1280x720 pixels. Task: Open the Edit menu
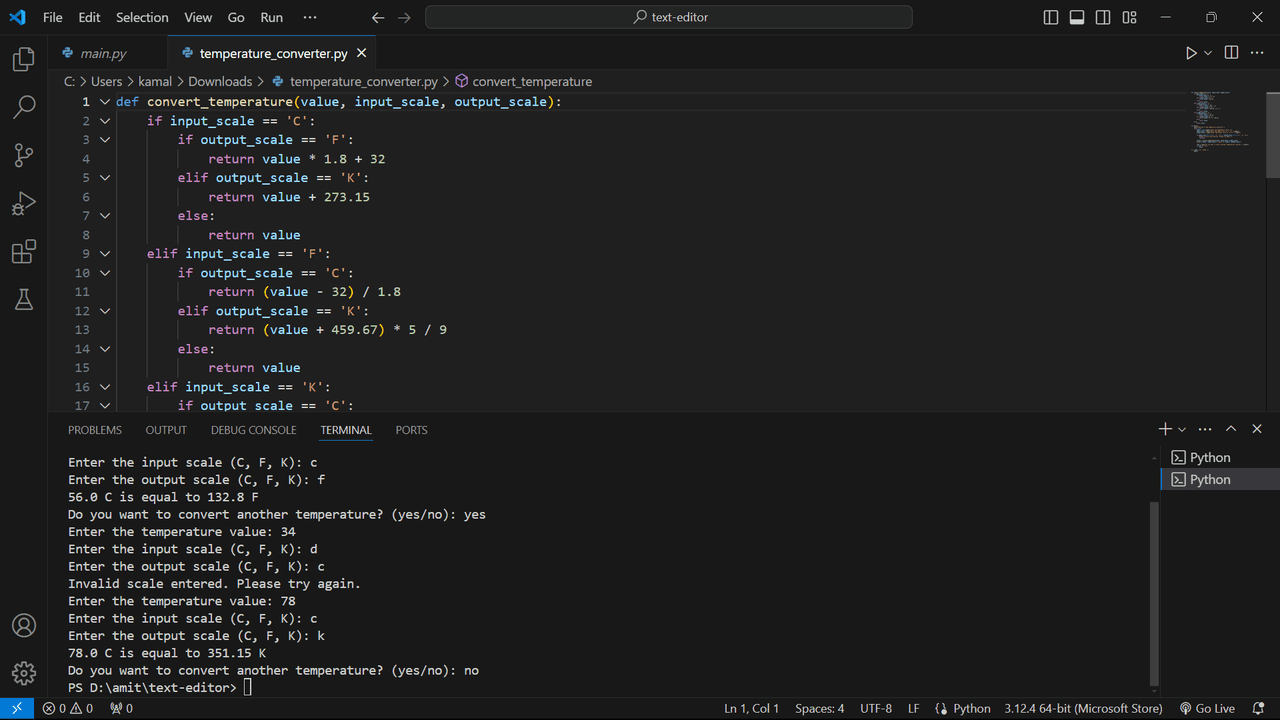tap(89, 17)
